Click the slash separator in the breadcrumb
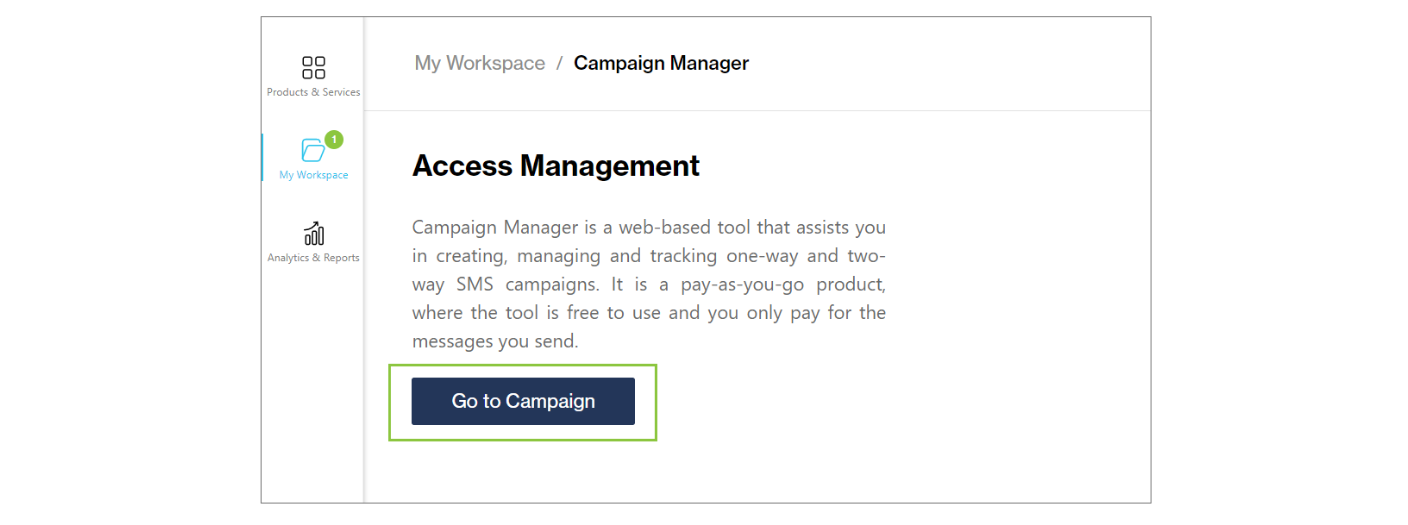Image resolution: width=1408 pixels, height=525 pixels. pos(559,63)
